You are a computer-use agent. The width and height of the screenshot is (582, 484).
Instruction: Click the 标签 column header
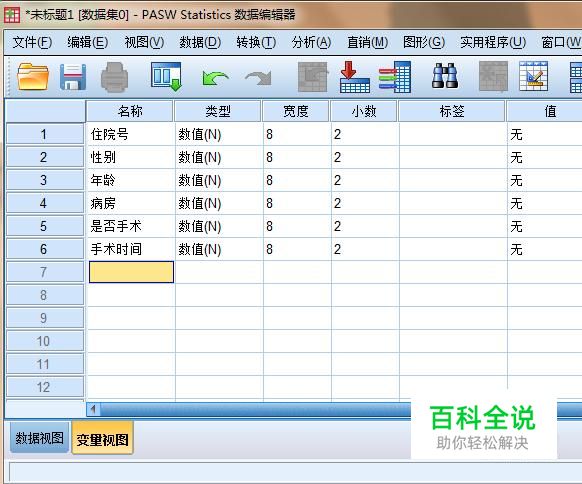coord(452,111)
